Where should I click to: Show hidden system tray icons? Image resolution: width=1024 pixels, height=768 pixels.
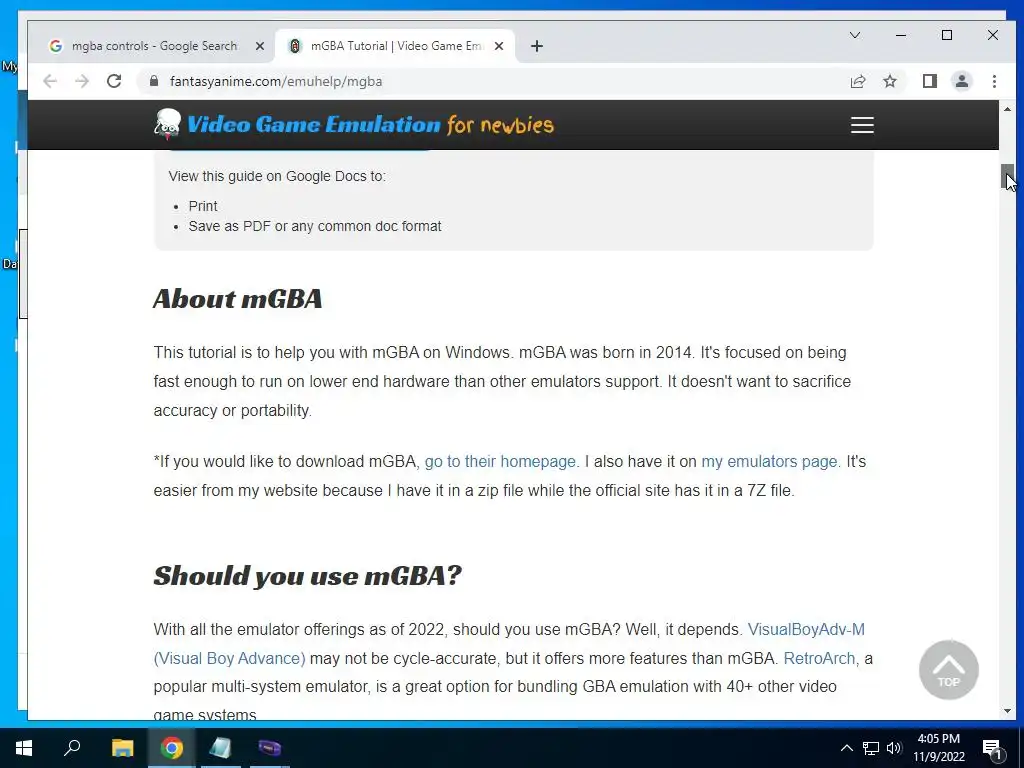tap(846, 748)
